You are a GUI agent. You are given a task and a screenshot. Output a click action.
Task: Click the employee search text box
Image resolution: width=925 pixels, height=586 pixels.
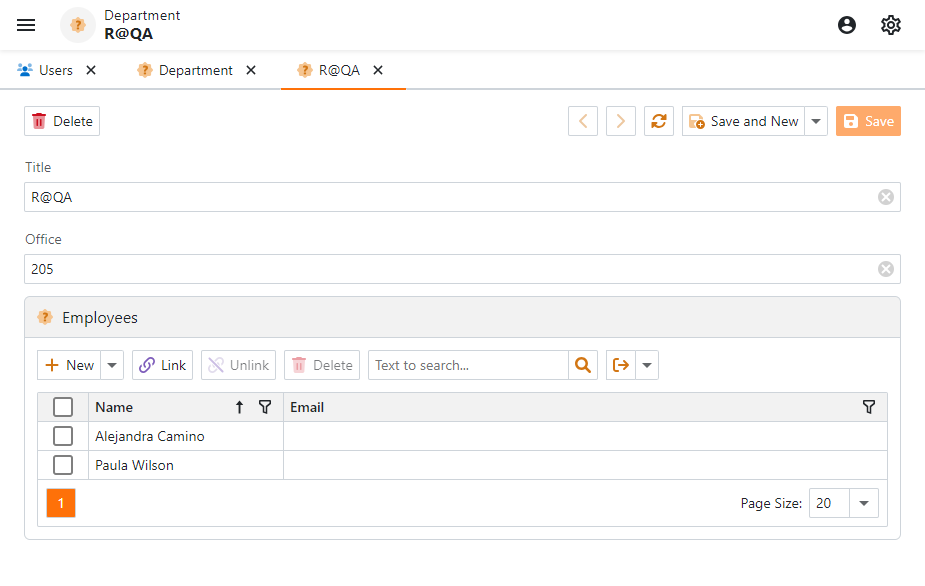(x=468, y=365)
